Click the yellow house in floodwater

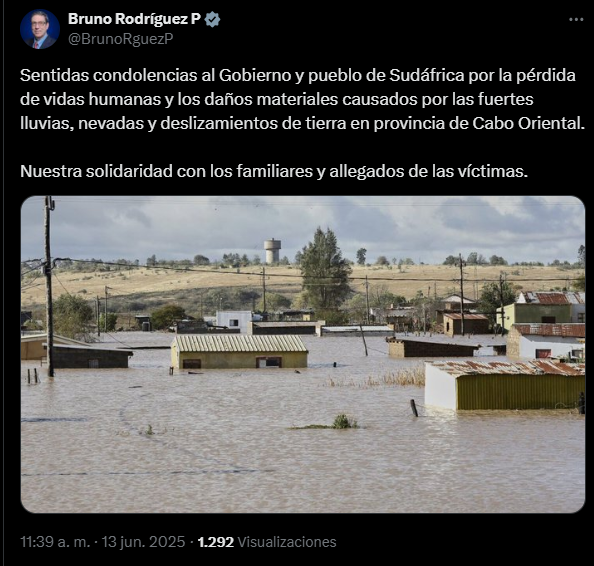pyautogui.click(x=239, y=352)
